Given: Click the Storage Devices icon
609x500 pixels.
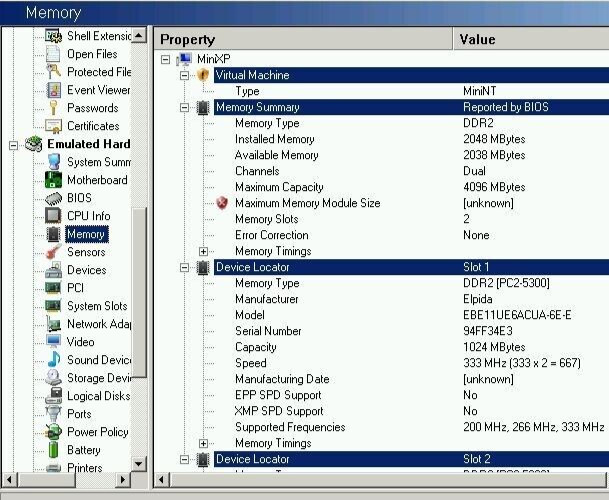Looking at the screenshot, I should click(53, 378).
